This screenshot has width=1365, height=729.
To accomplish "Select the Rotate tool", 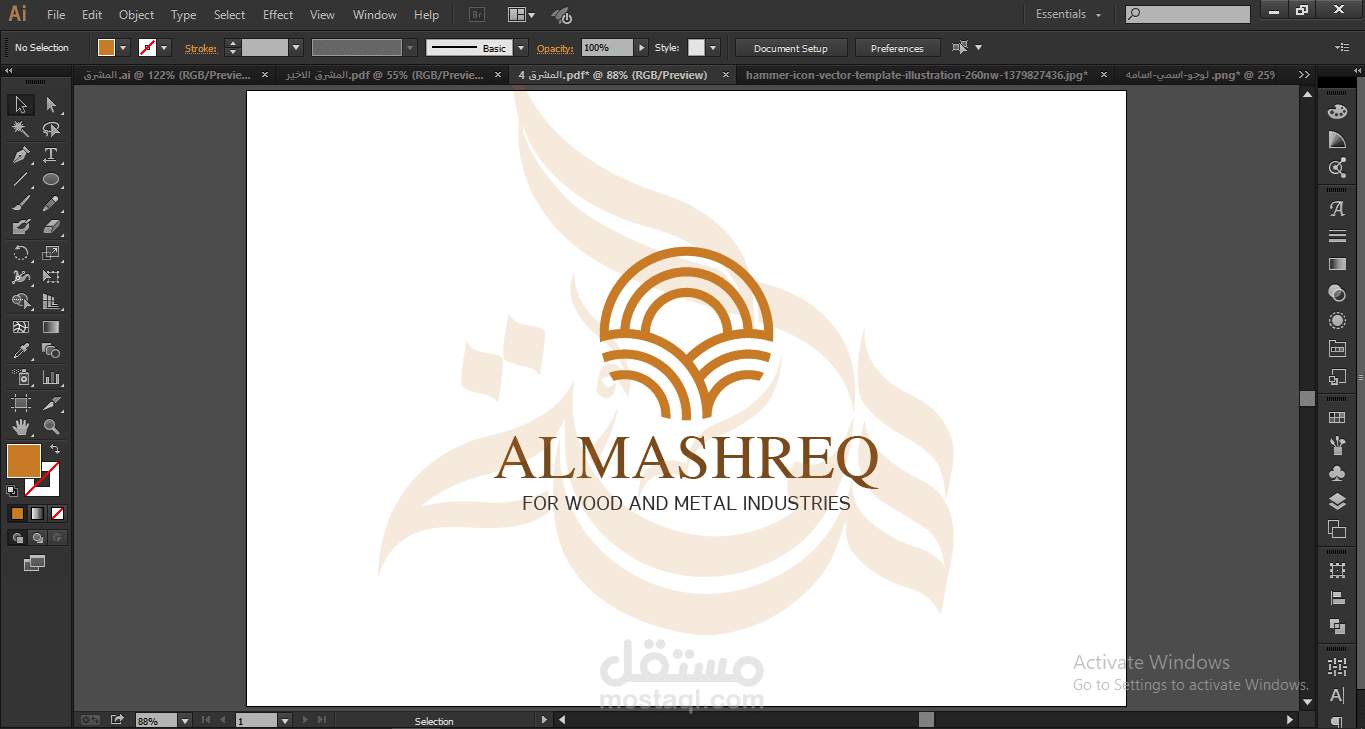I will (21, 253).
